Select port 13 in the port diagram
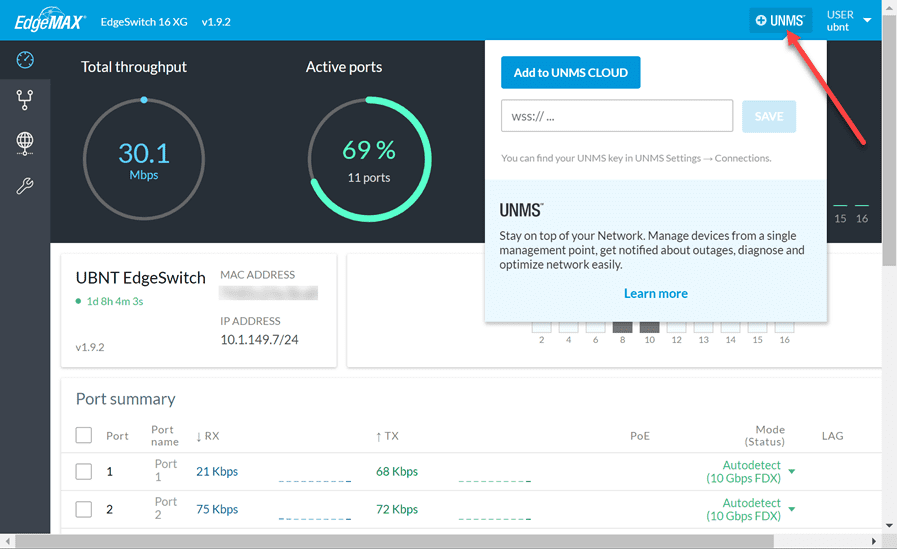 [x=703, y=328]
